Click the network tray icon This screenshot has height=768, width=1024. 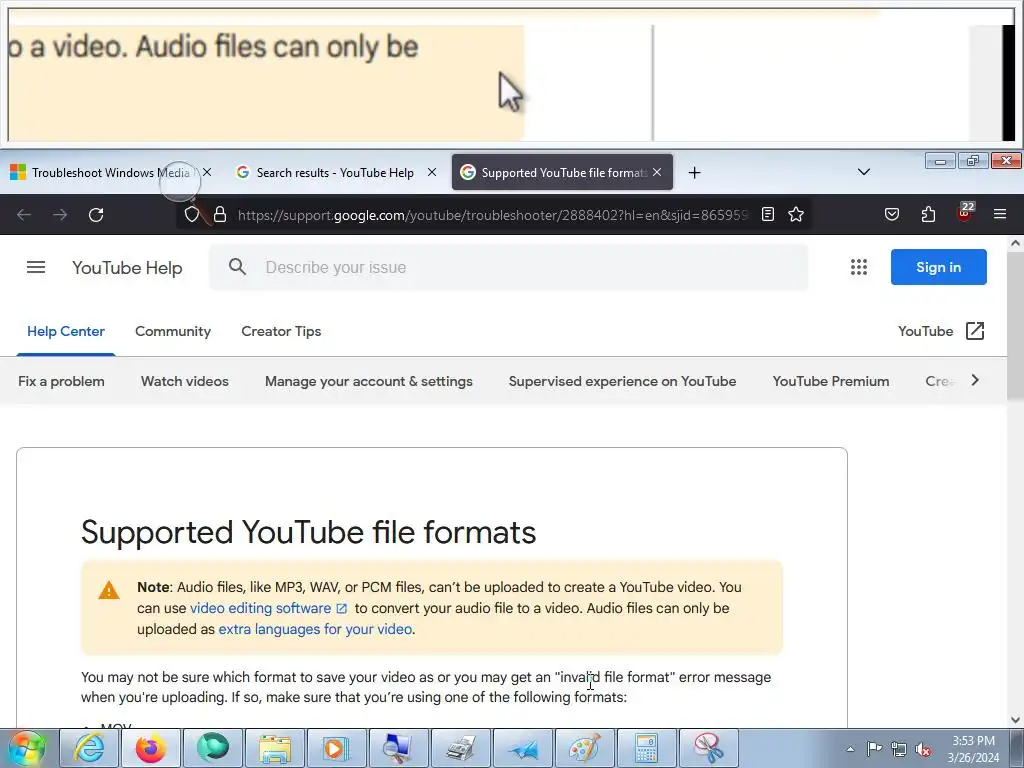point(899,749)
